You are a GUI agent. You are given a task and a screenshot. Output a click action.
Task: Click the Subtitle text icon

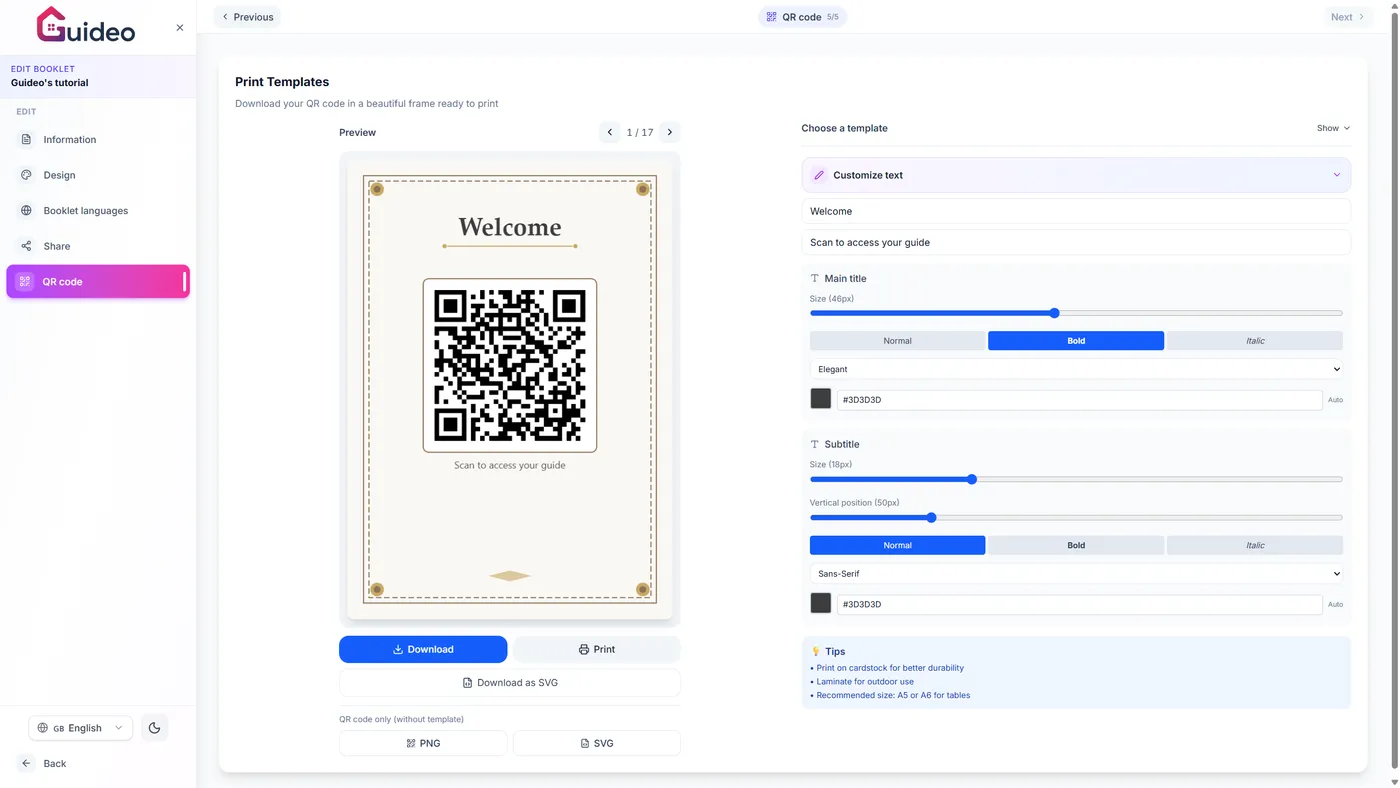pyautogui.click(x=814, y=444)
